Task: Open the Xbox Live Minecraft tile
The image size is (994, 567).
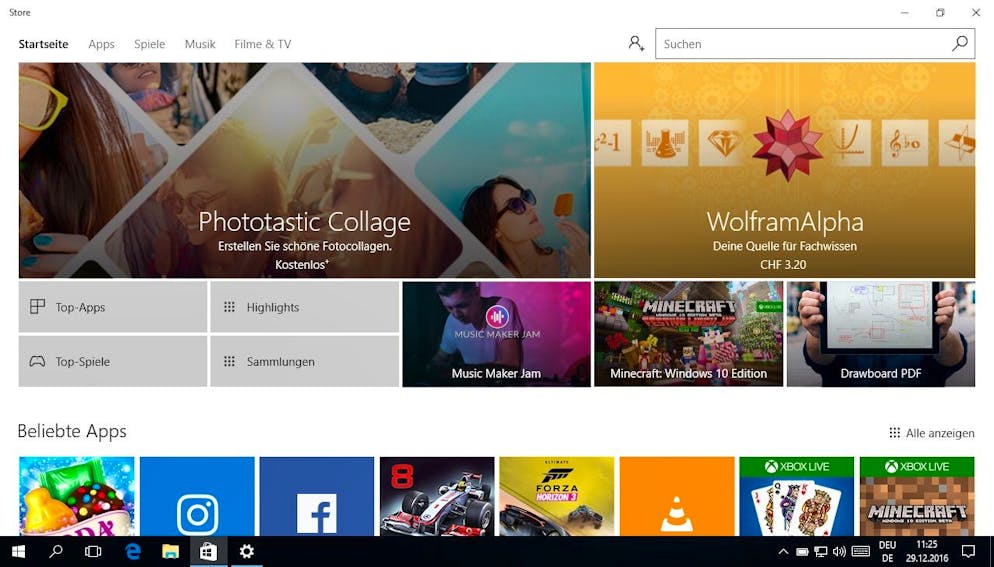Action: (917, 496)
